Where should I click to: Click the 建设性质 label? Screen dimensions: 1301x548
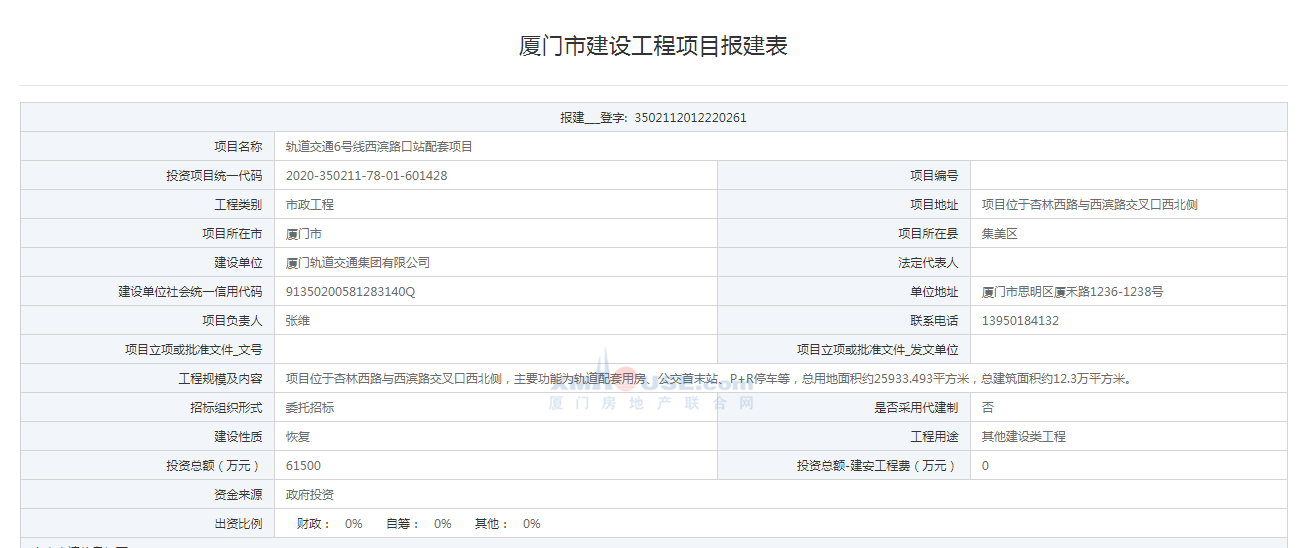point(238,437)
